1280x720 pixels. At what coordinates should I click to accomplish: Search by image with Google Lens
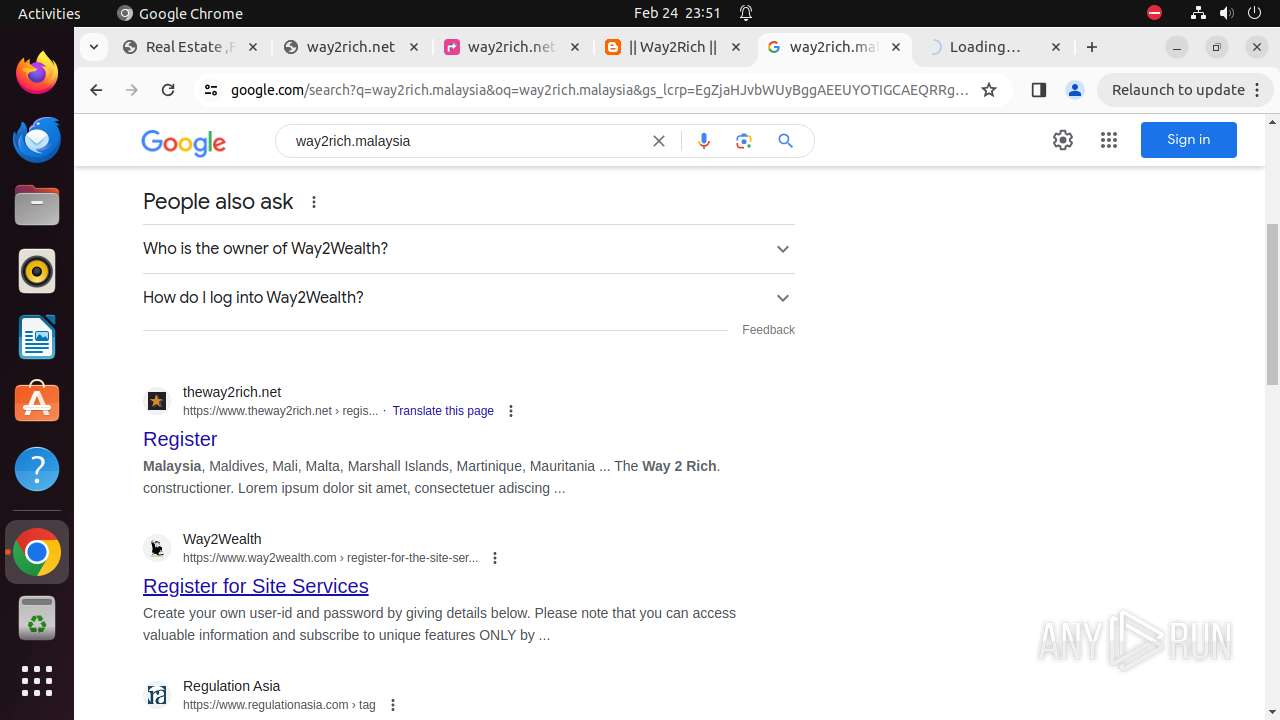point(743,141)
